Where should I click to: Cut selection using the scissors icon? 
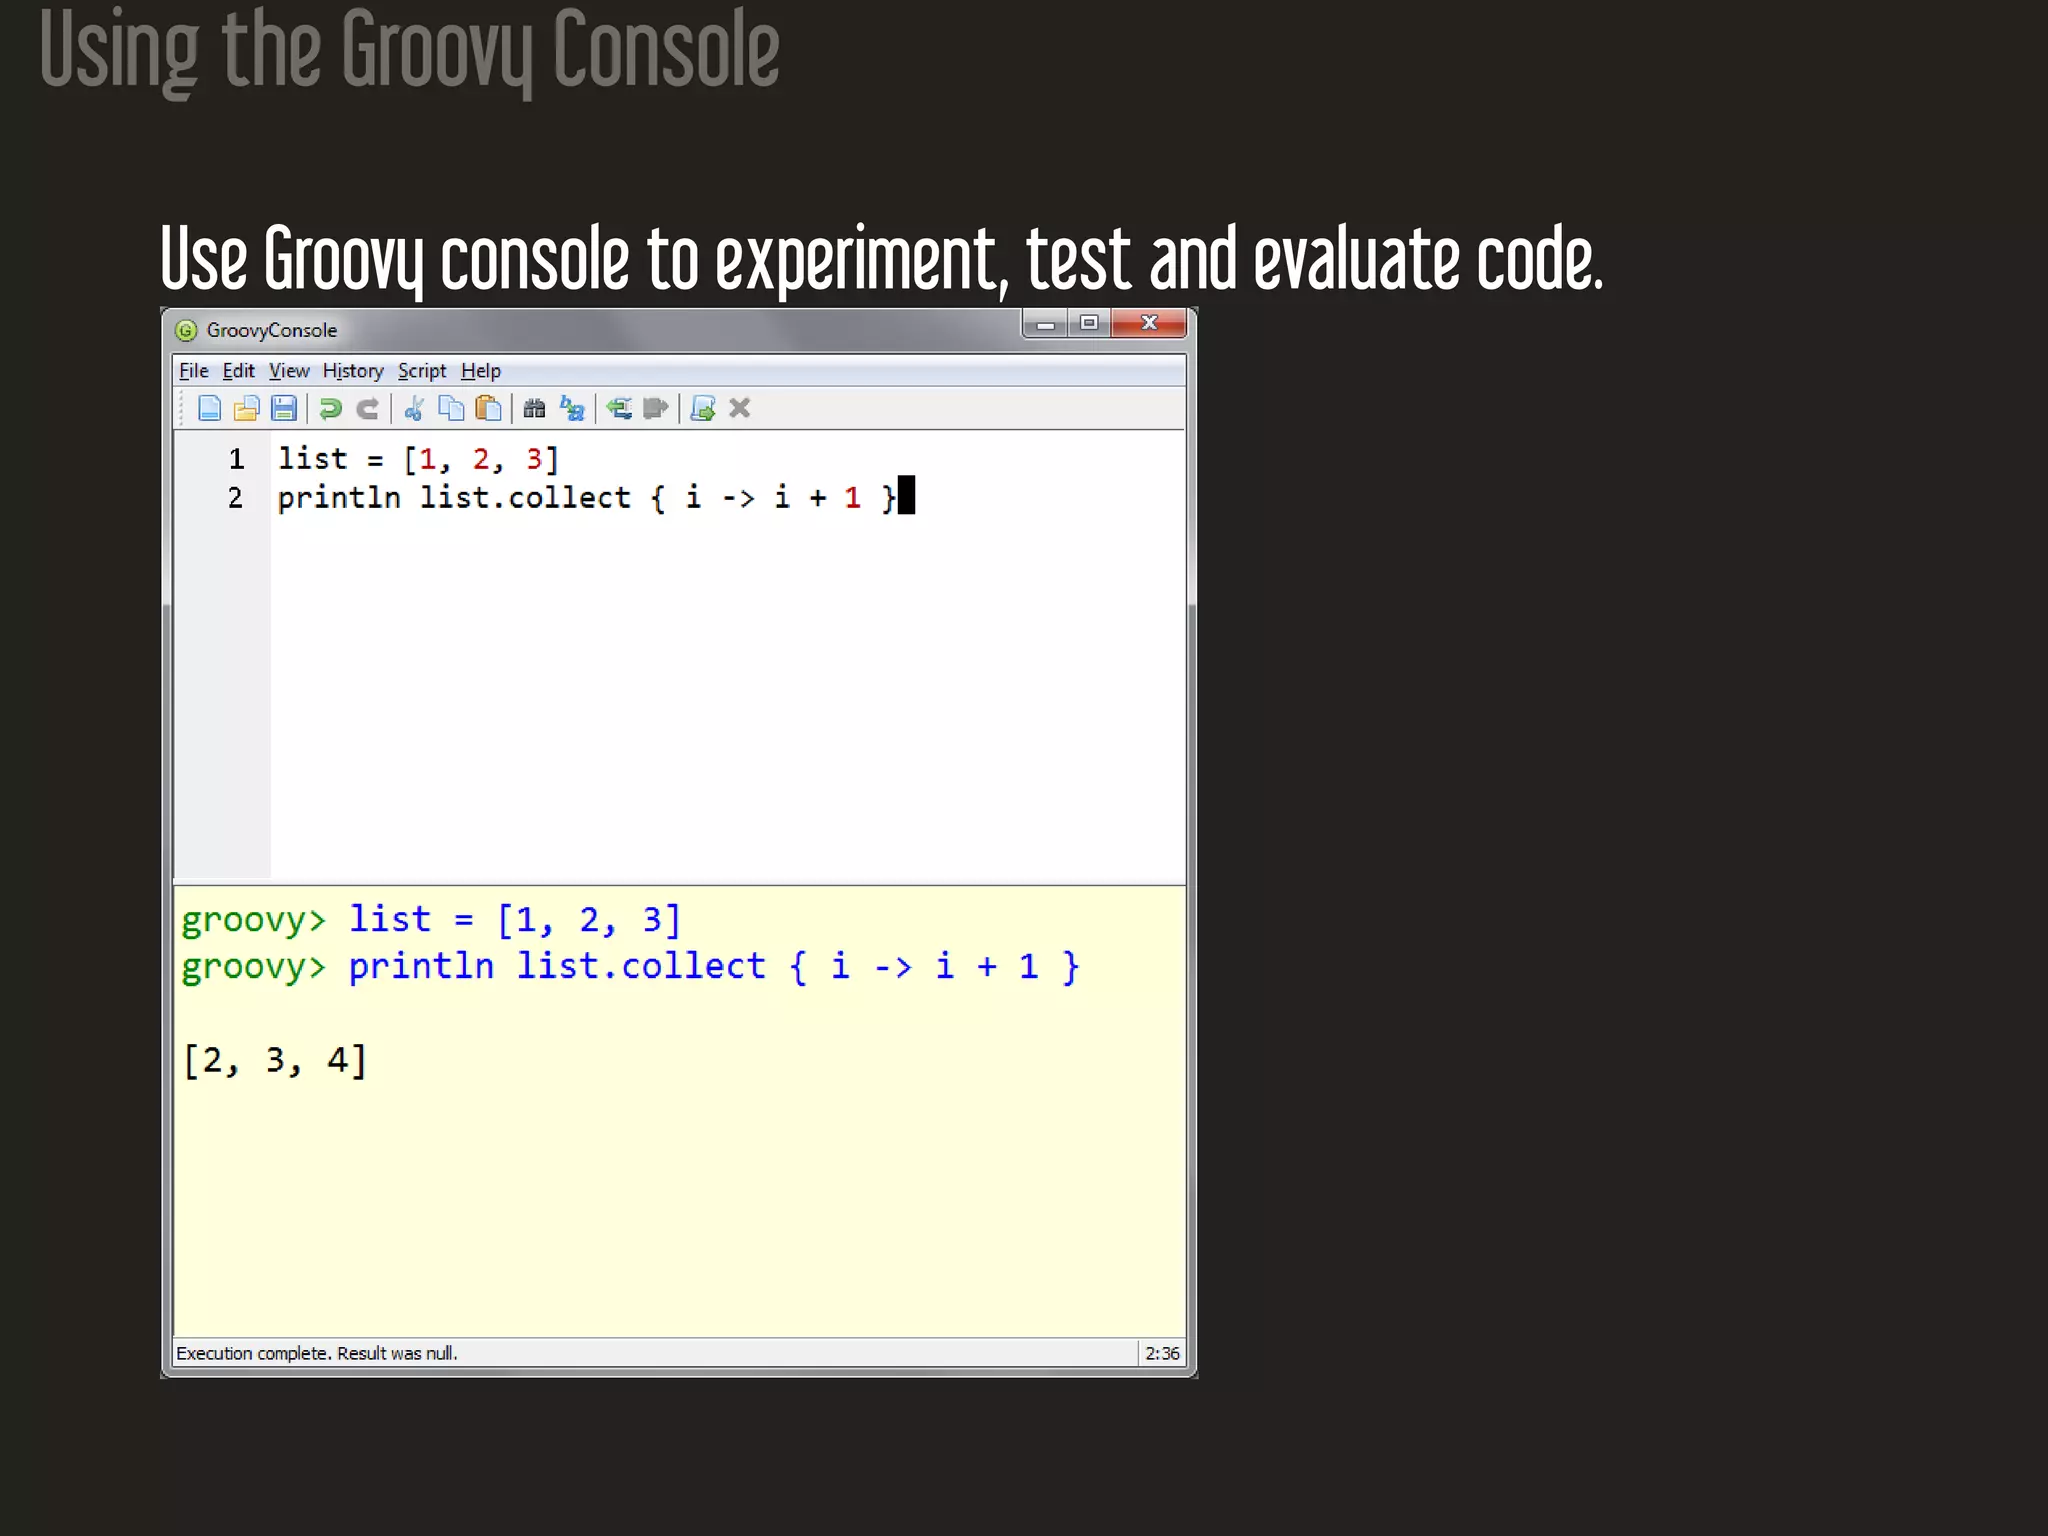tap(414, 408)
